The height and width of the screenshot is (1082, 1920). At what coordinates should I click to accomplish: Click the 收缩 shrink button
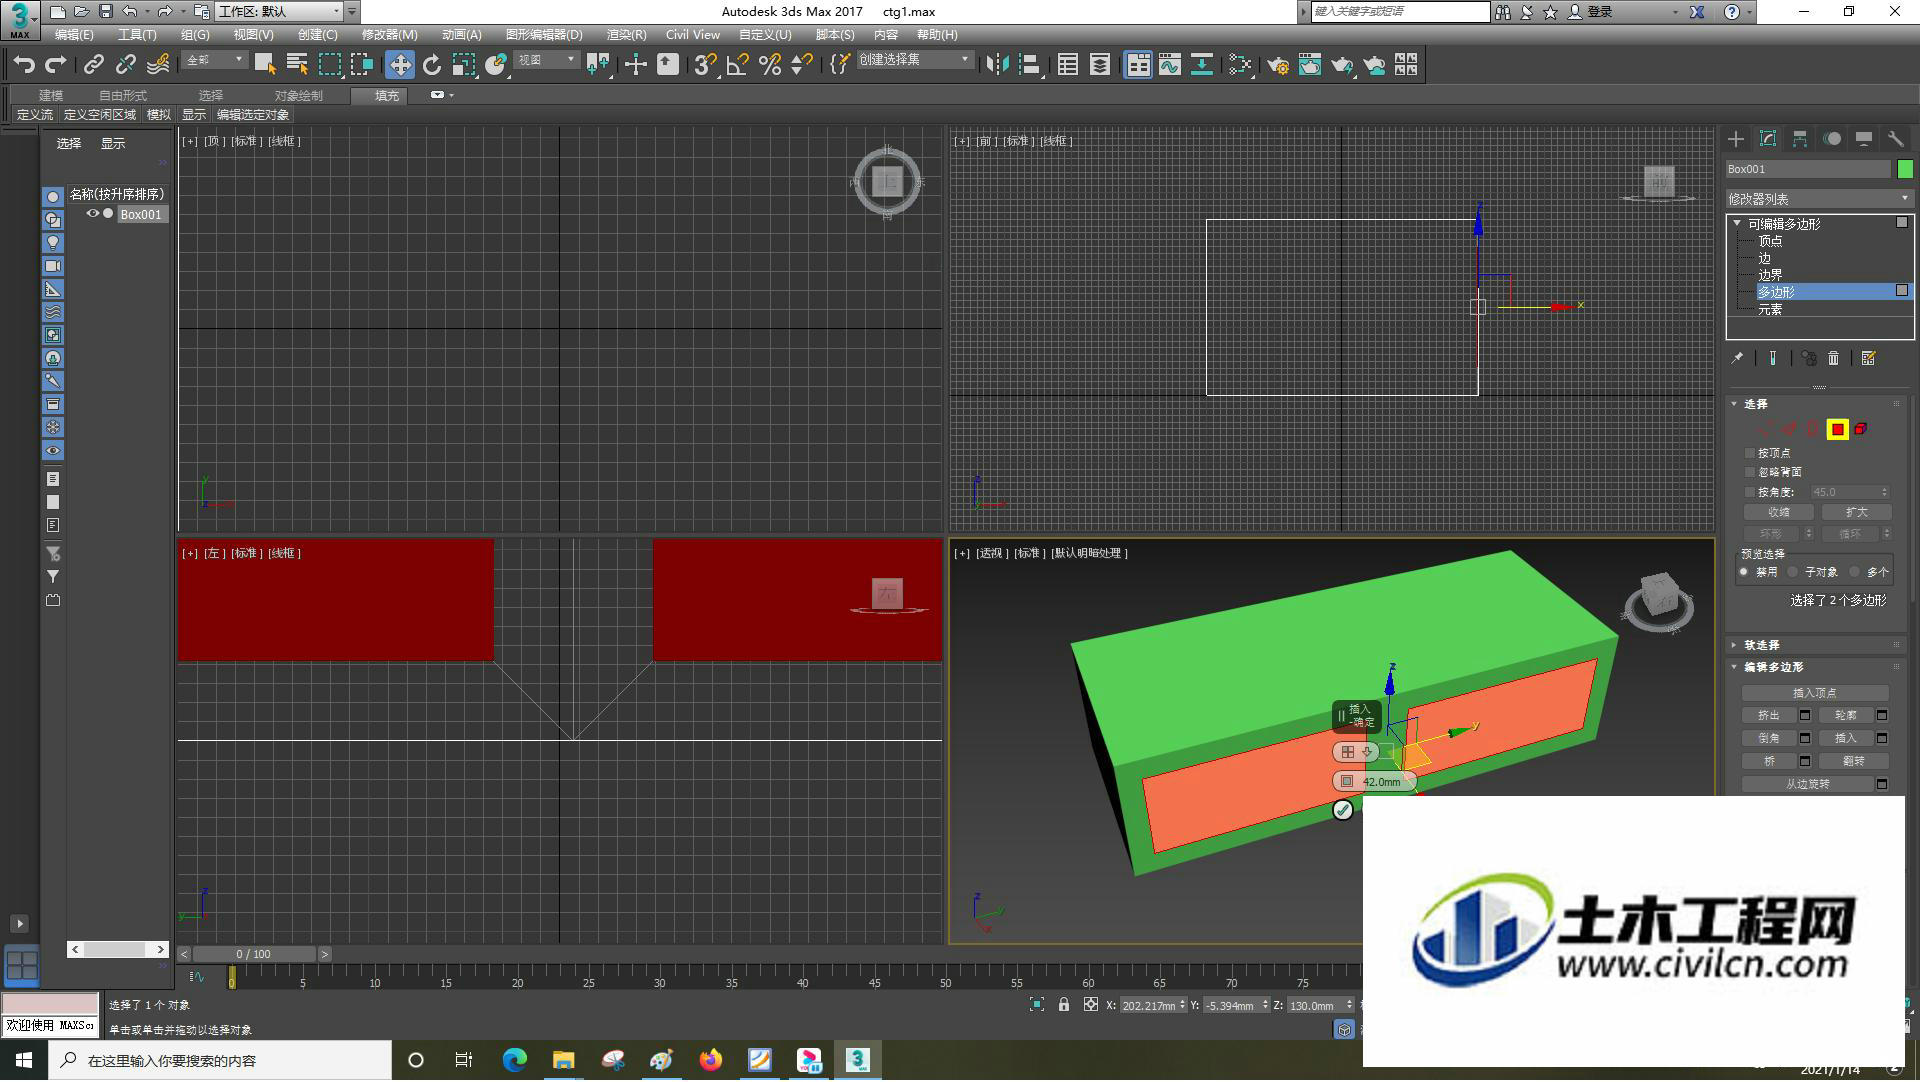[x=1778, y=512]
